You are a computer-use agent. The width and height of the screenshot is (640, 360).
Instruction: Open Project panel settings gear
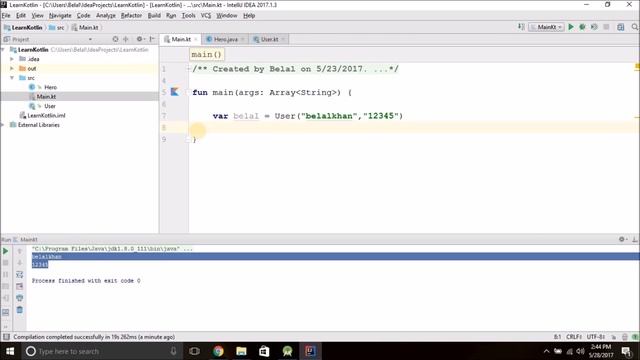click(140, 39)
